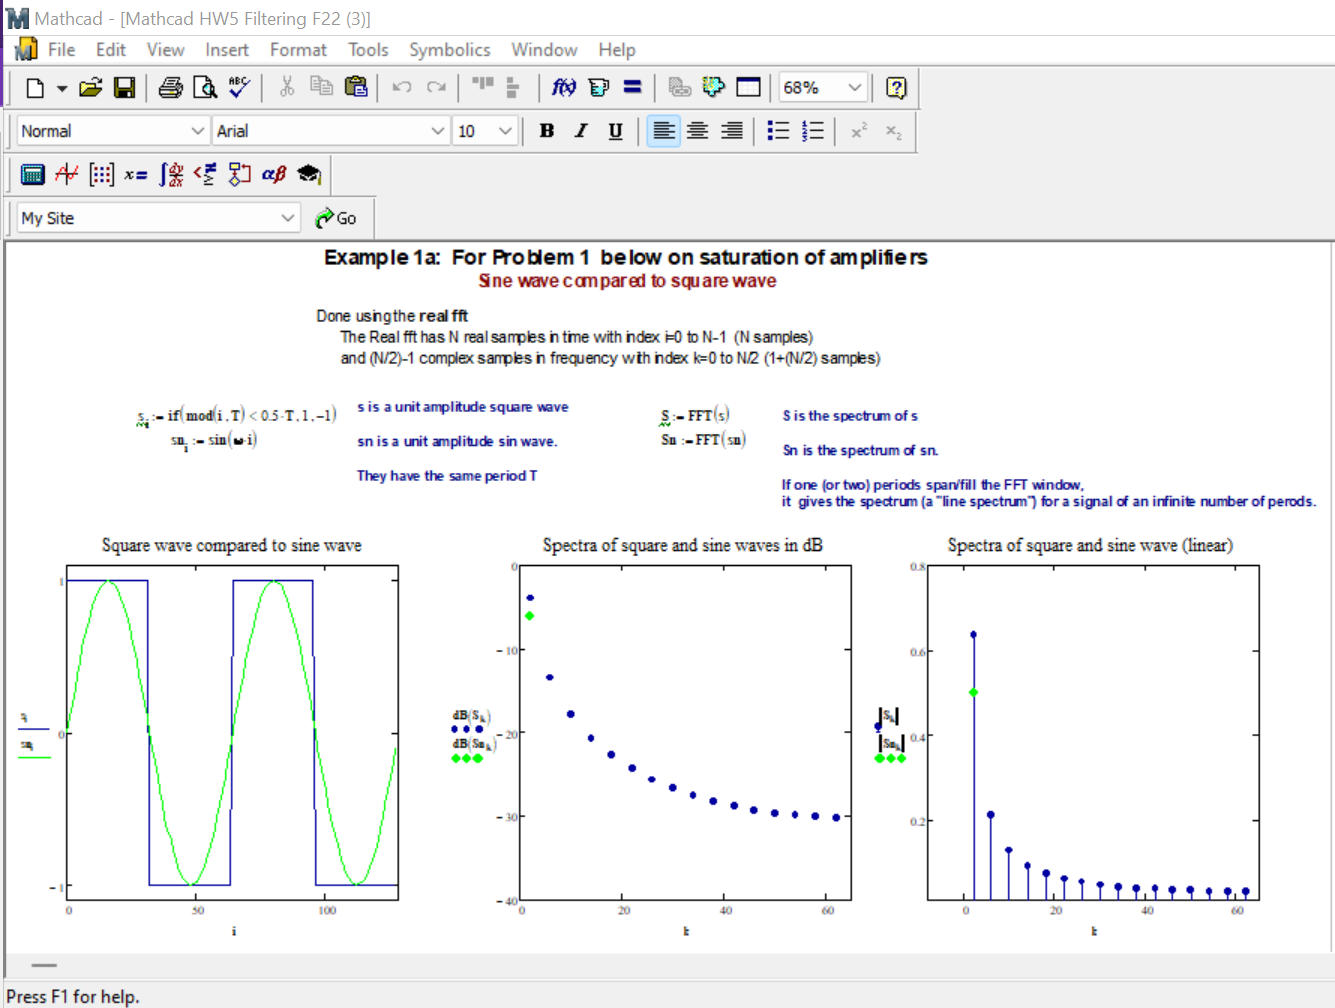
Task: Toggle bulleted list formatting
Action: pyautogui.click(x=778, y=131)
